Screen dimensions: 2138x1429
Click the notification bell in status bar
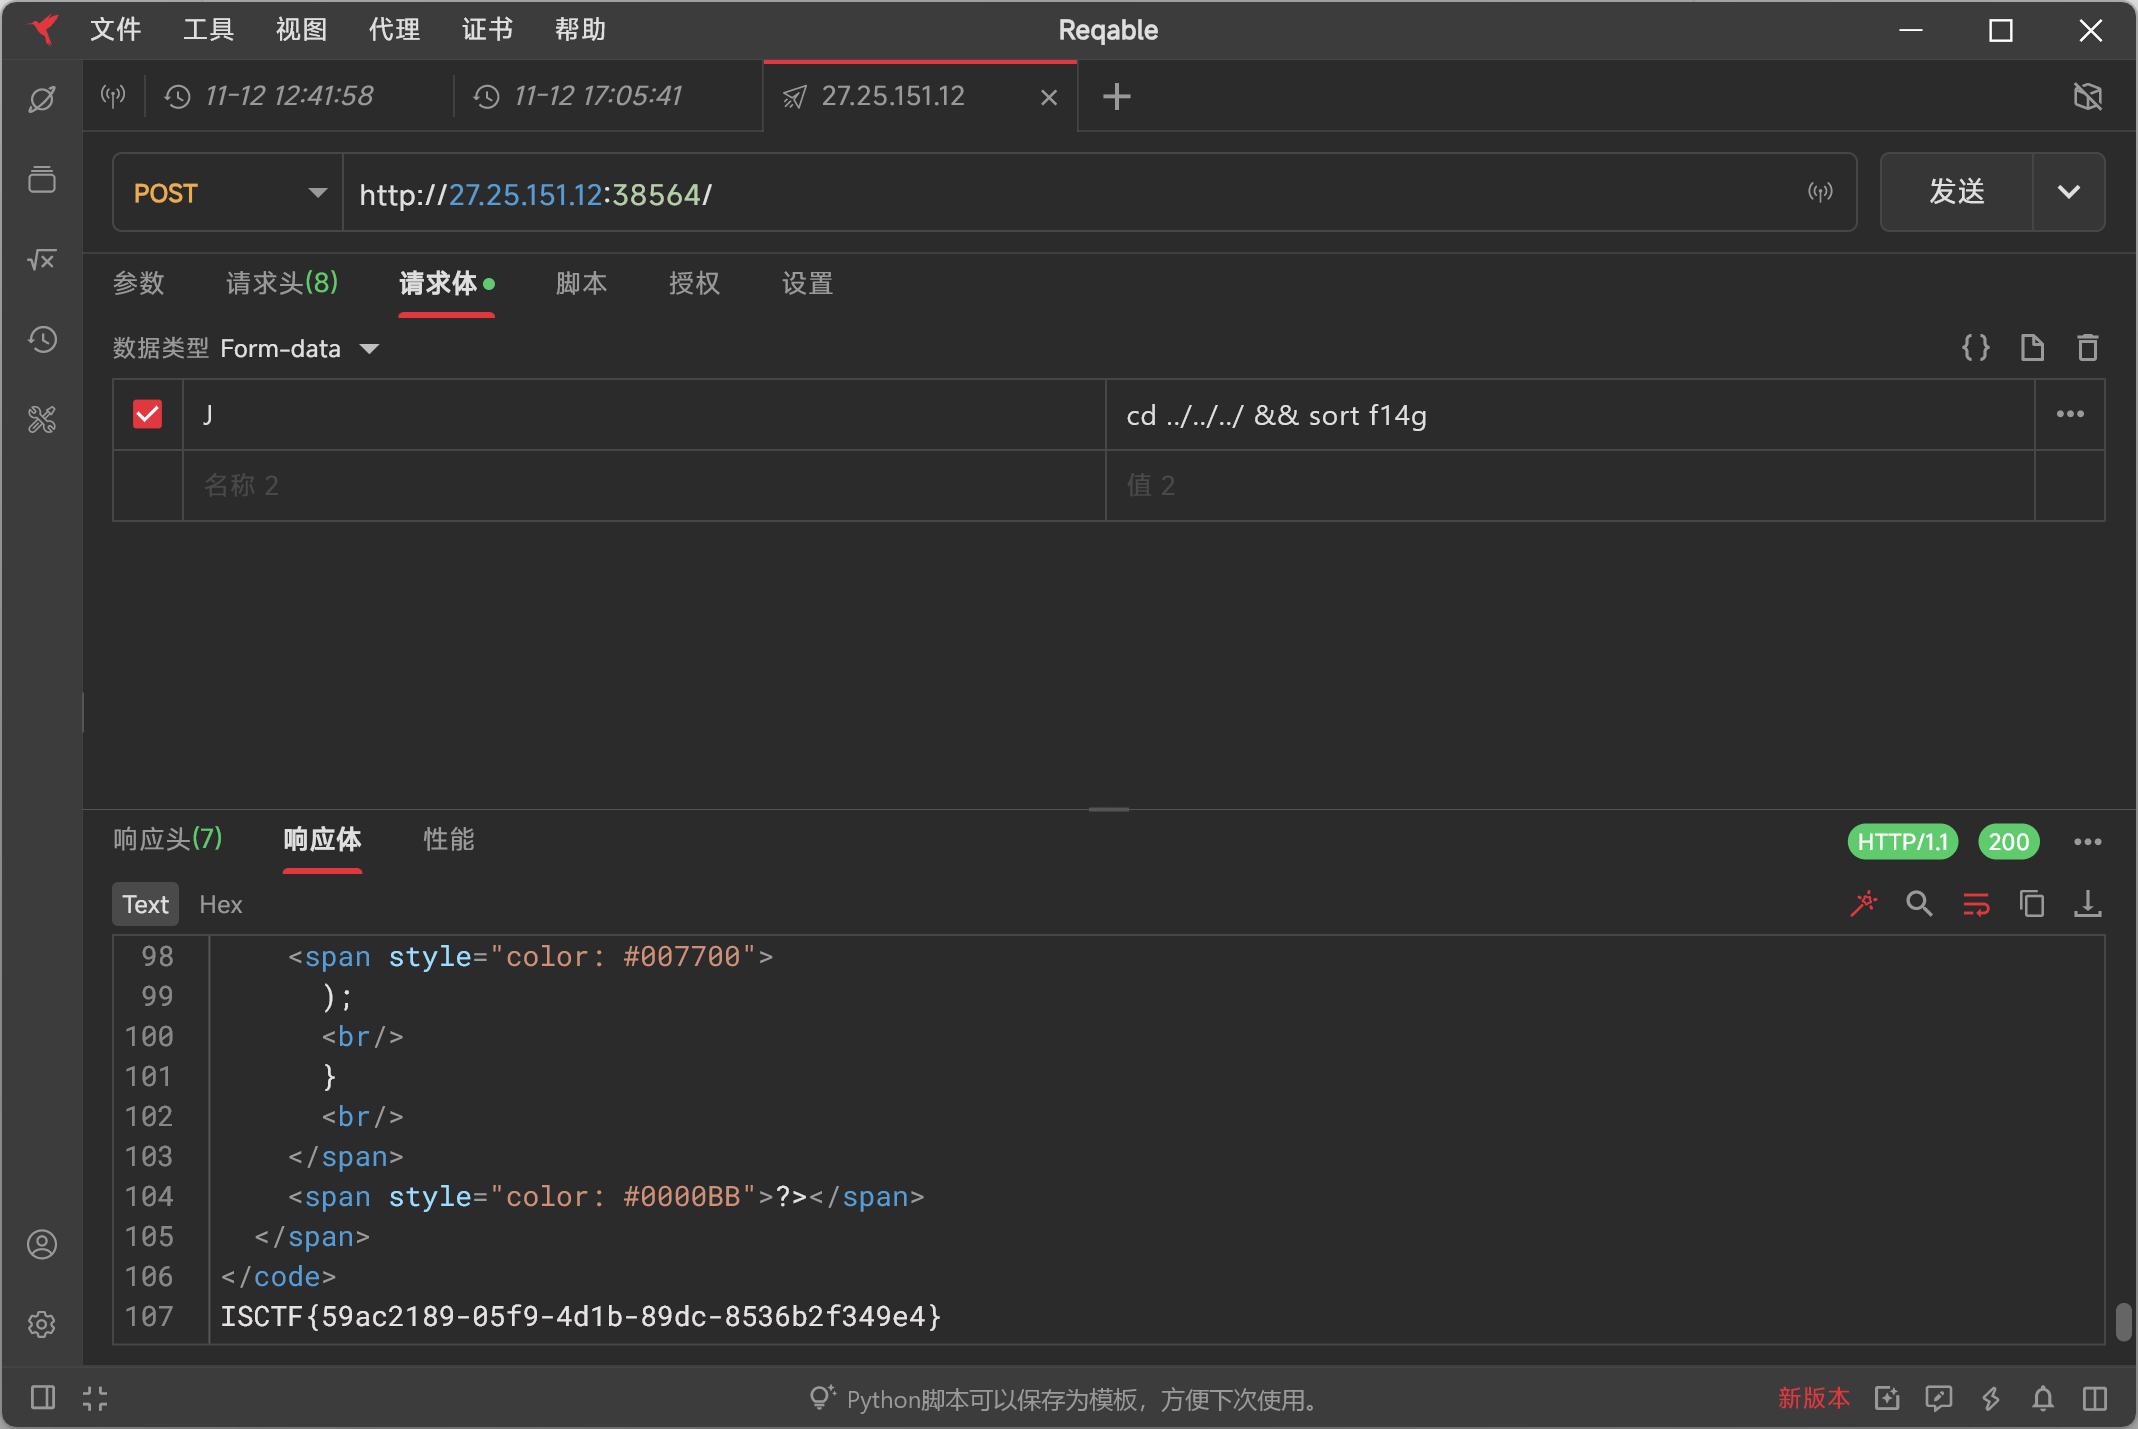pyautogui.click(x=2043, y=1398)
